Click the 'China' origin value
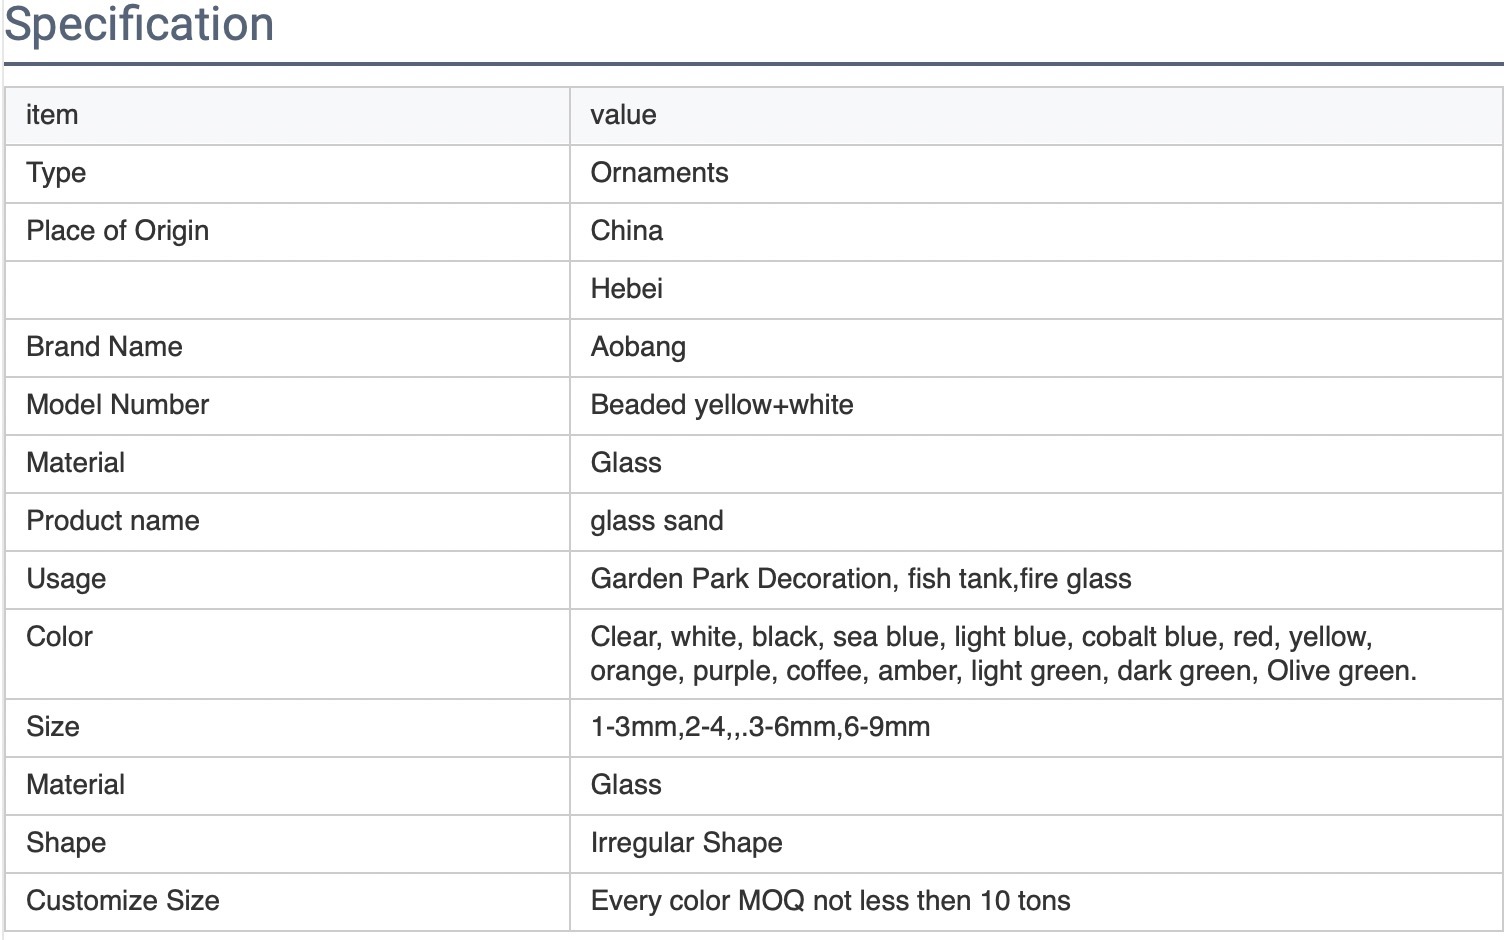Image resolution: width=1512 pixels, height=940 pixels. click(626, 231)
